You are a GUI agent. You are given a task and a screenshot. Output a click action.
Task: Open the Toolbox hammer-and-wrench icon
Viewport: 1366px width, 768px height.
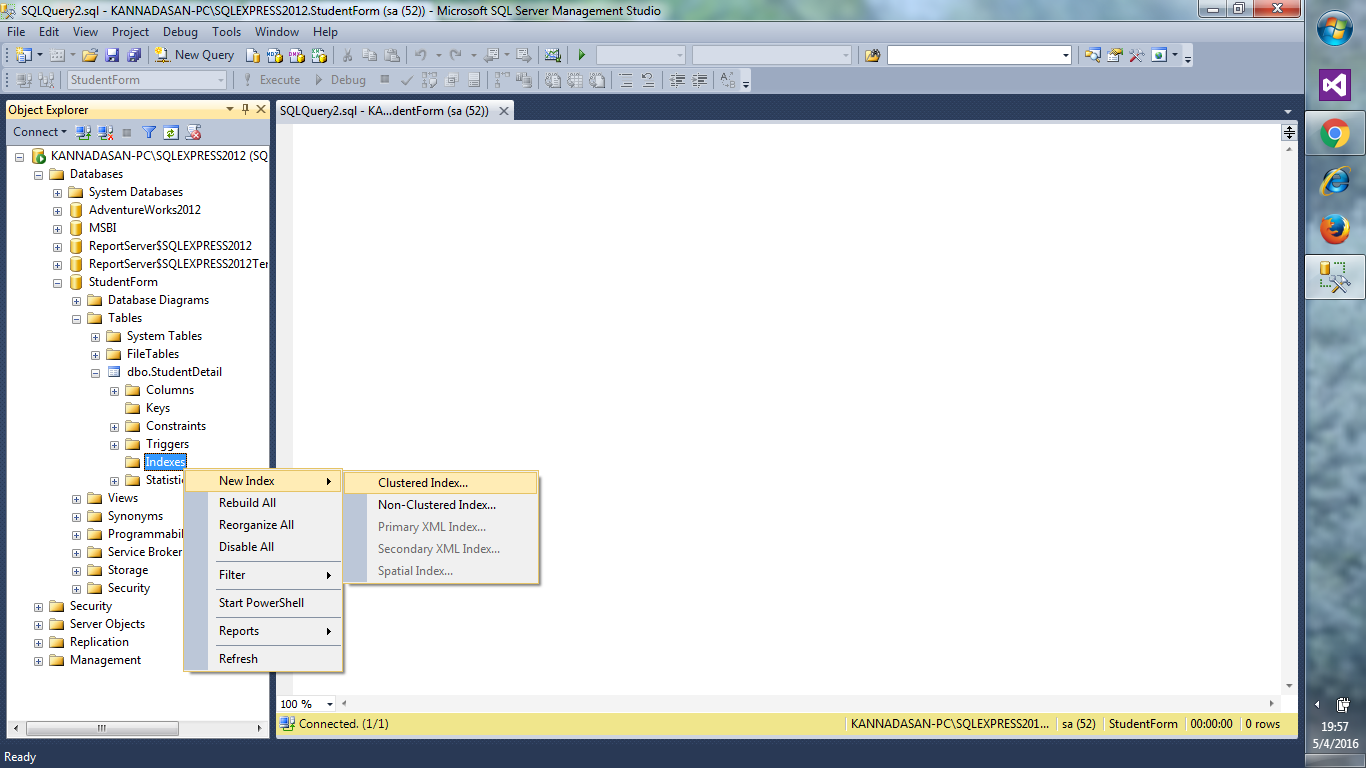(x=1136, y=55)
